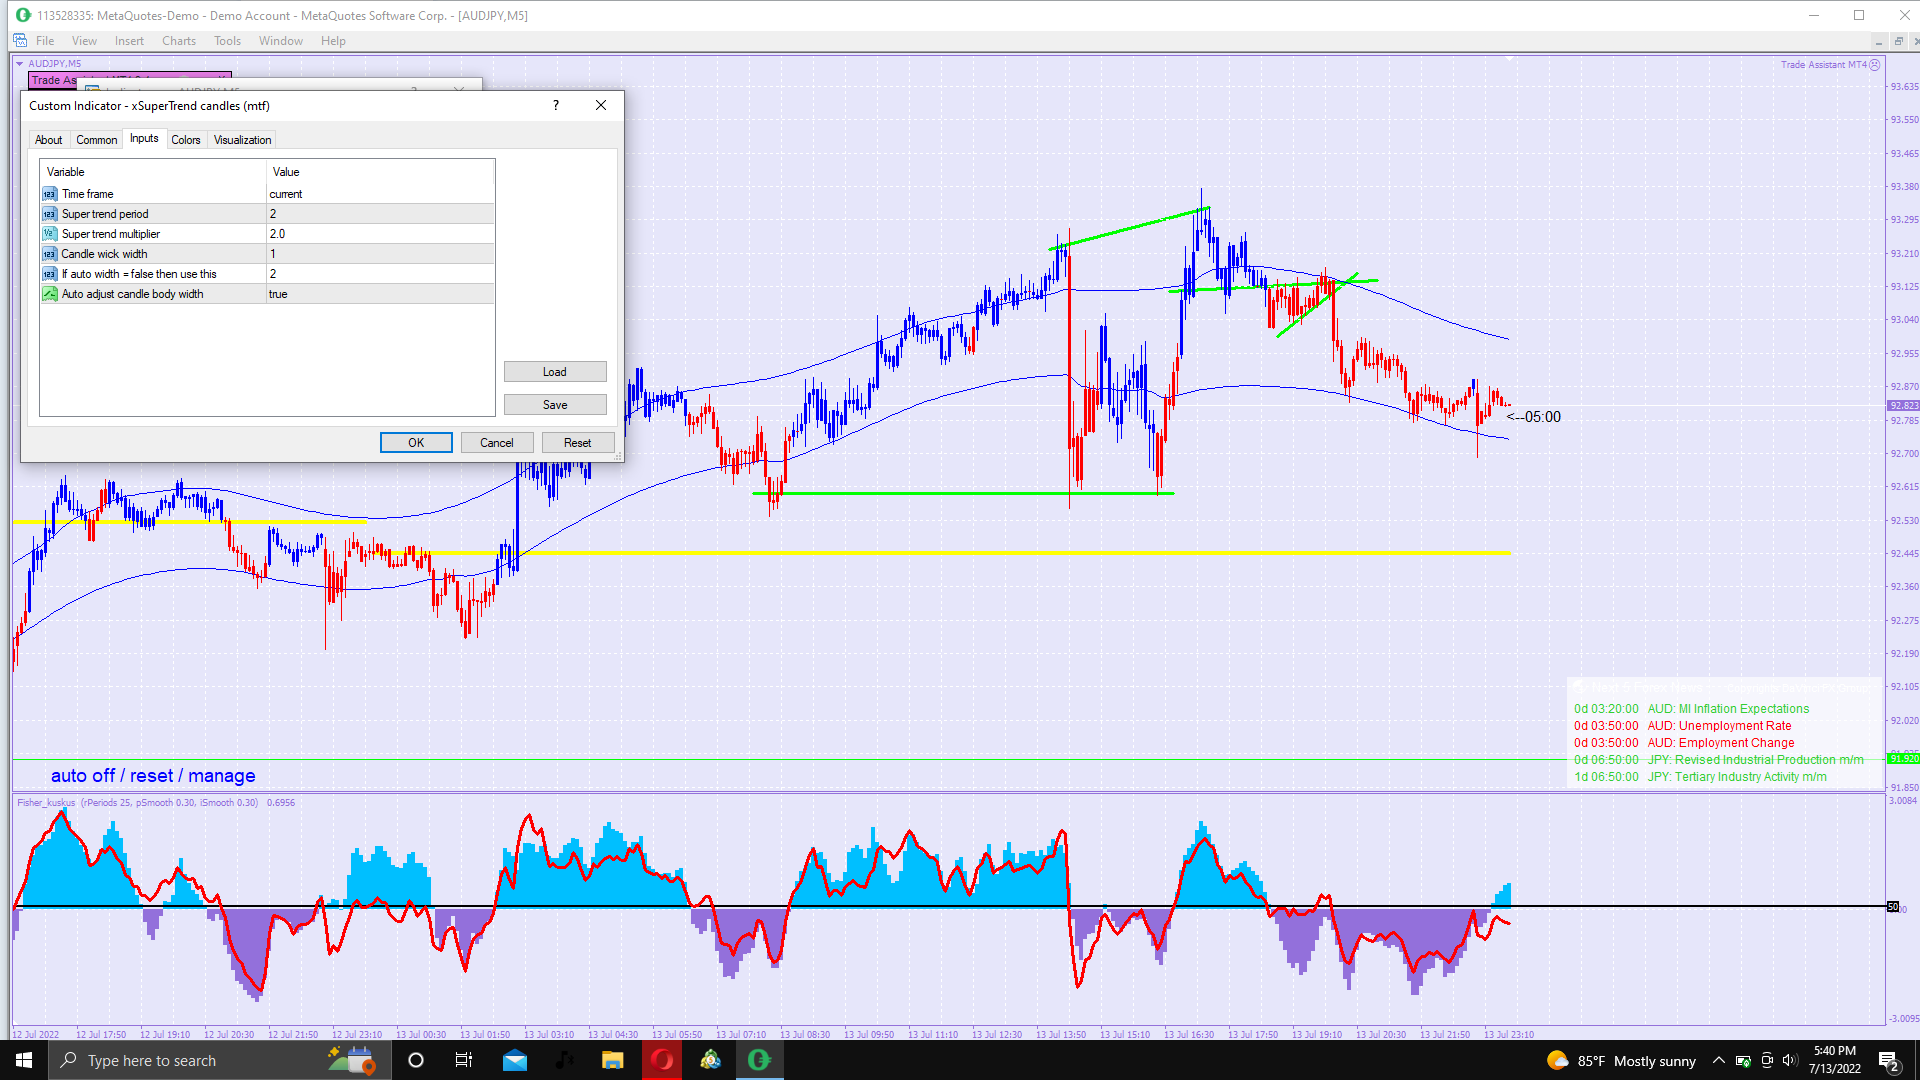Click the Reset button
This screenshot has height=1080, width=1920.
(x=577, y=443)
